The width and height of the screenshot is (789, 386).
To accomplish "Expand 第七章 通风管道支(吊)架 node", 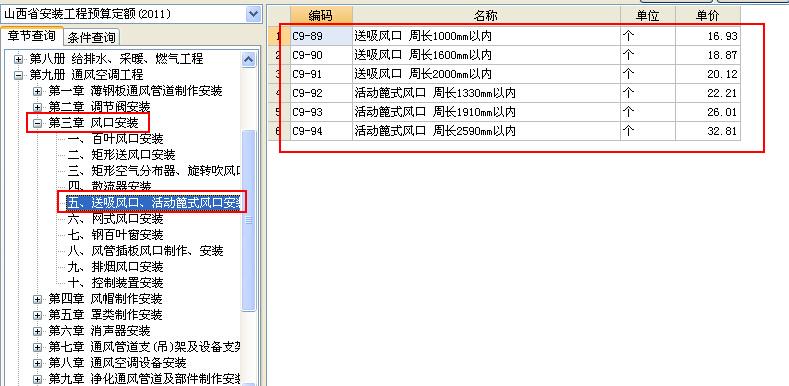I will (37, 347).
